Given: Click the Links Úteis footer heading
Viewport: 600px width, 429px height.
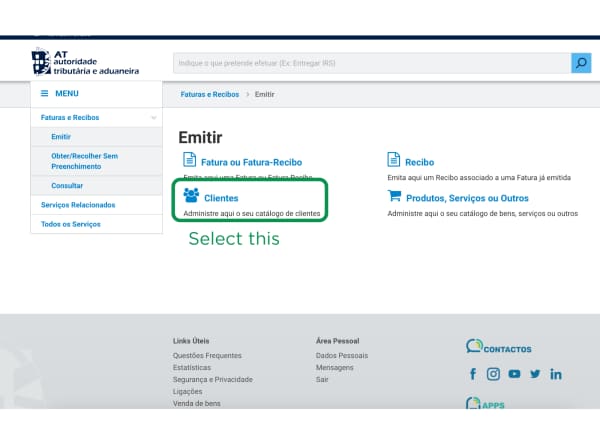Looking at the screenshot, I should pos(191,341).
